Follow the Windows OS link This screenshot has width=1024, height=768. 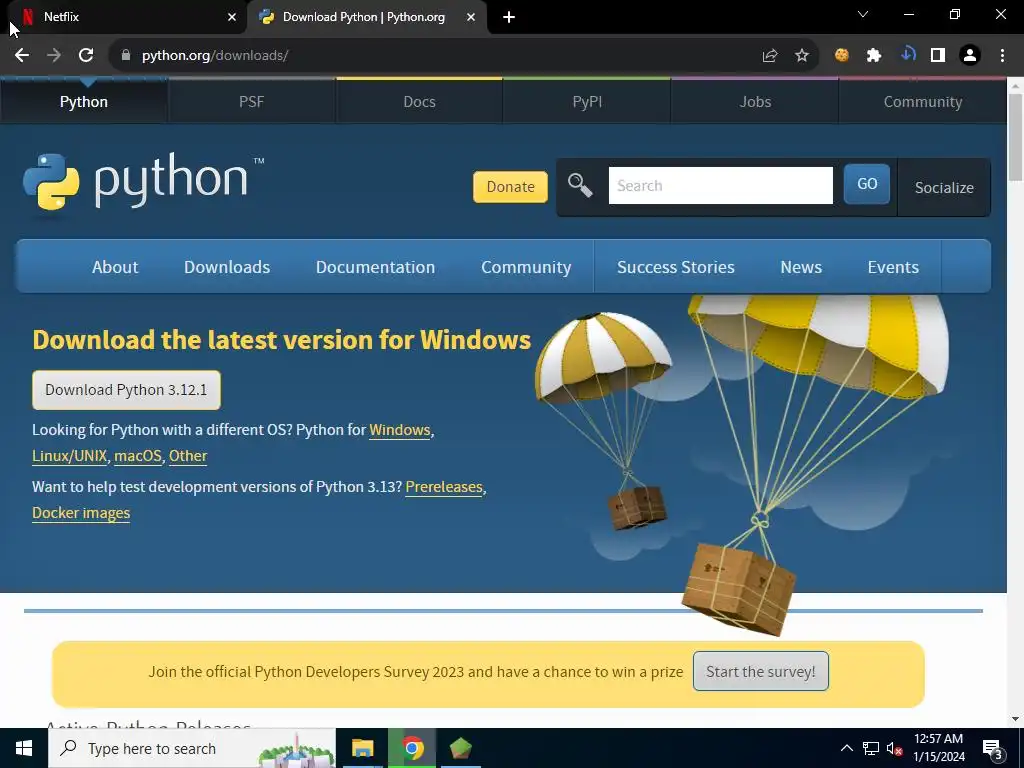(400, 430)
